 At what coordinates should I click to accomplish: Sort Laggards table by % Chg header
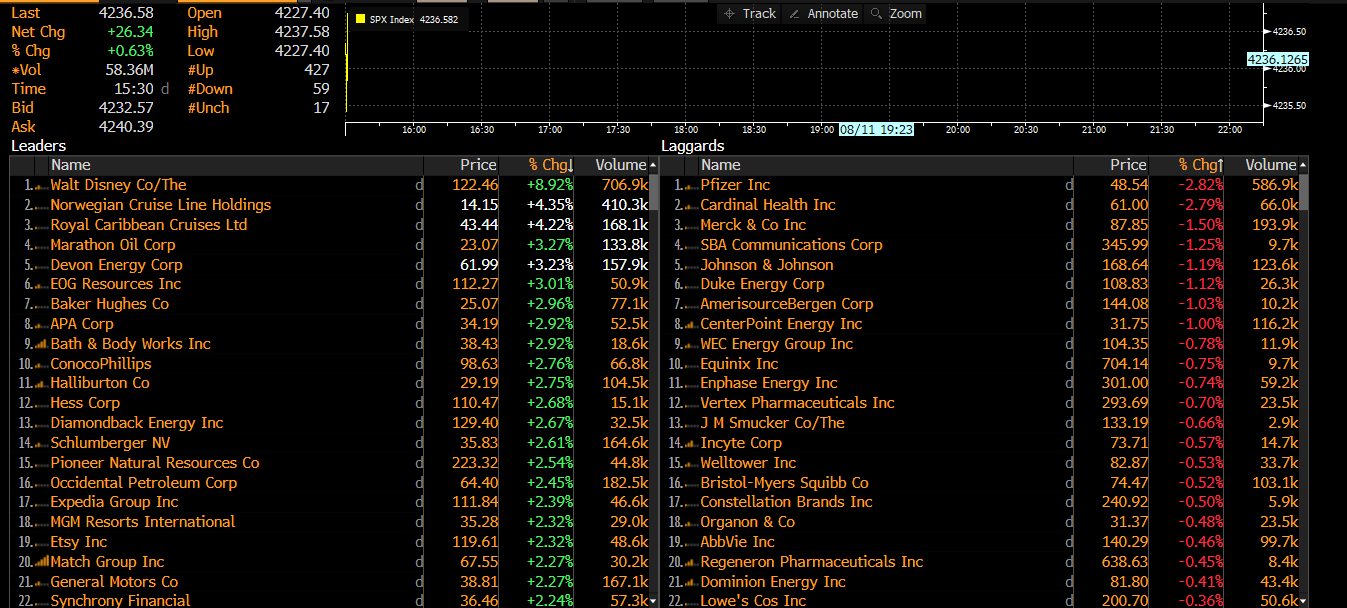(1200, 165)
